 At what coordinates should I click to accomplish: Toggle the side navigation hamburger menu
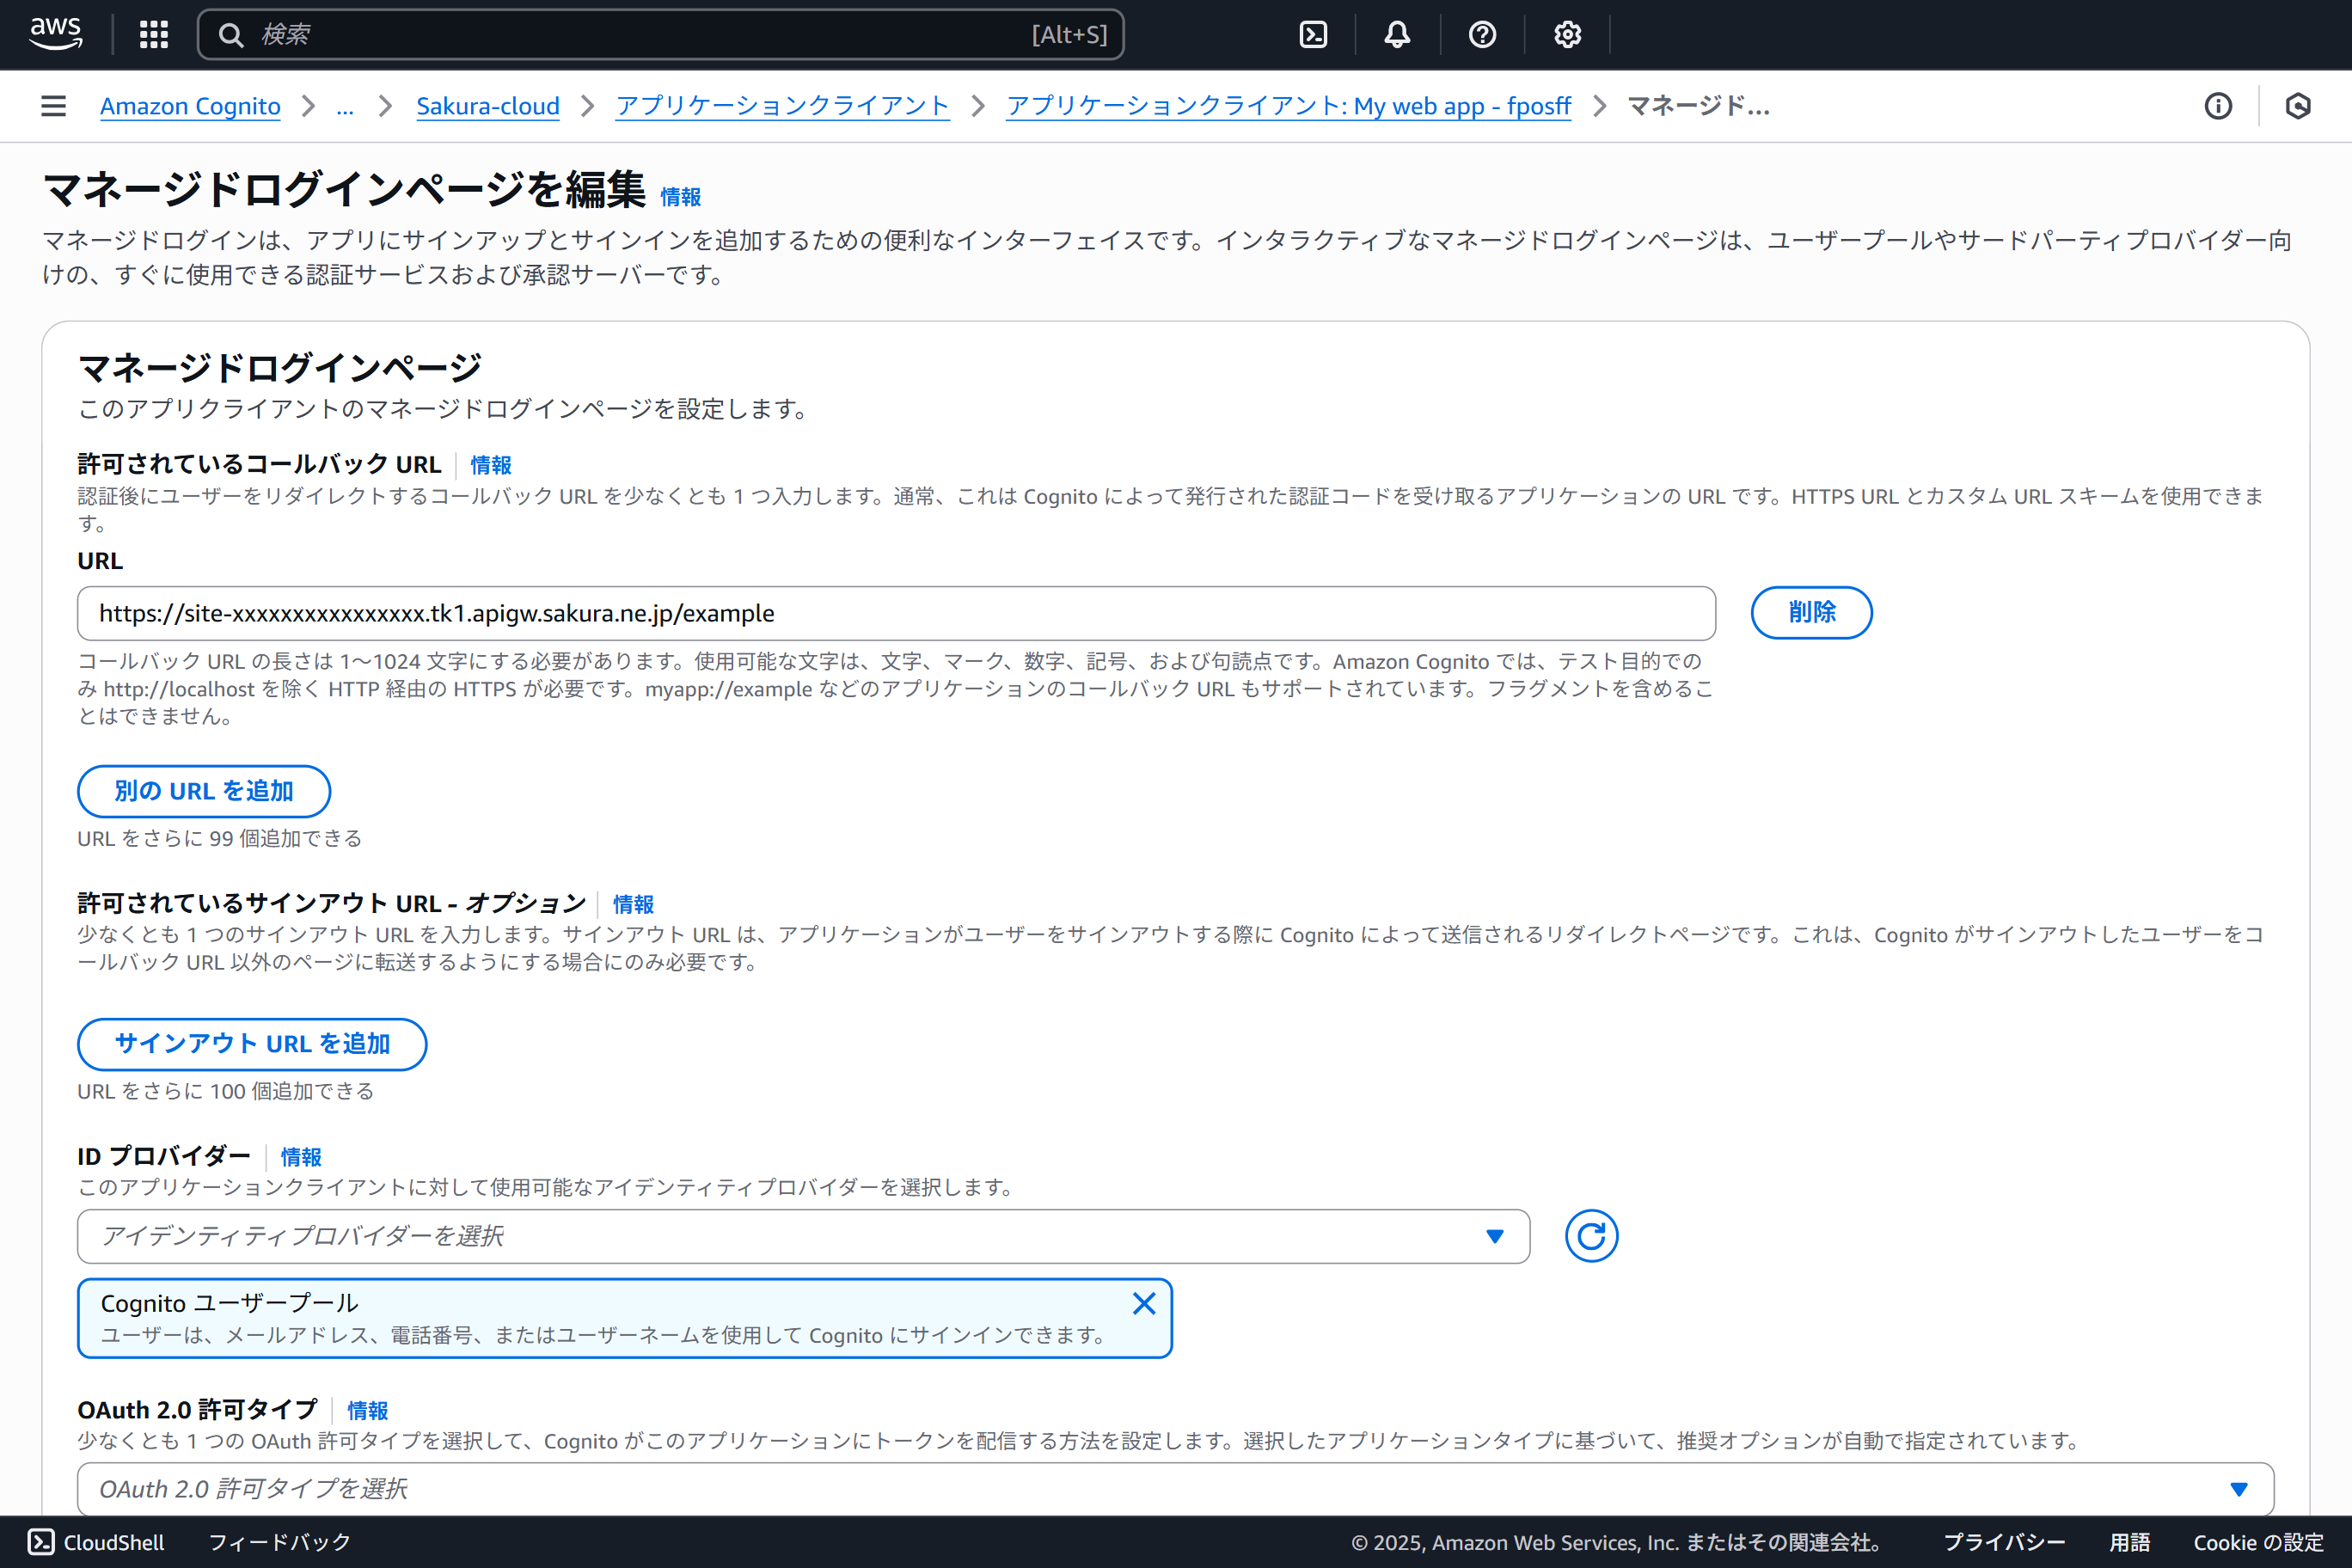pos(54,106)
